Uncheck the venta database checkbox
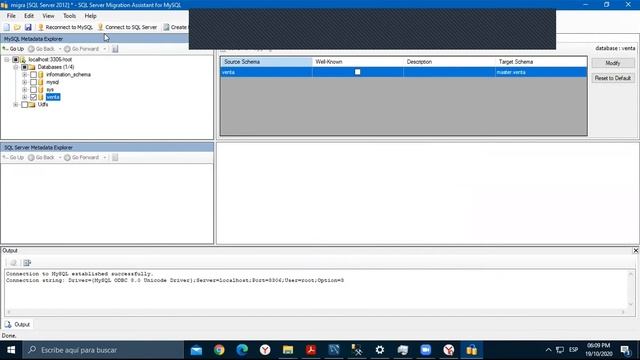 [x=33, y=97]
